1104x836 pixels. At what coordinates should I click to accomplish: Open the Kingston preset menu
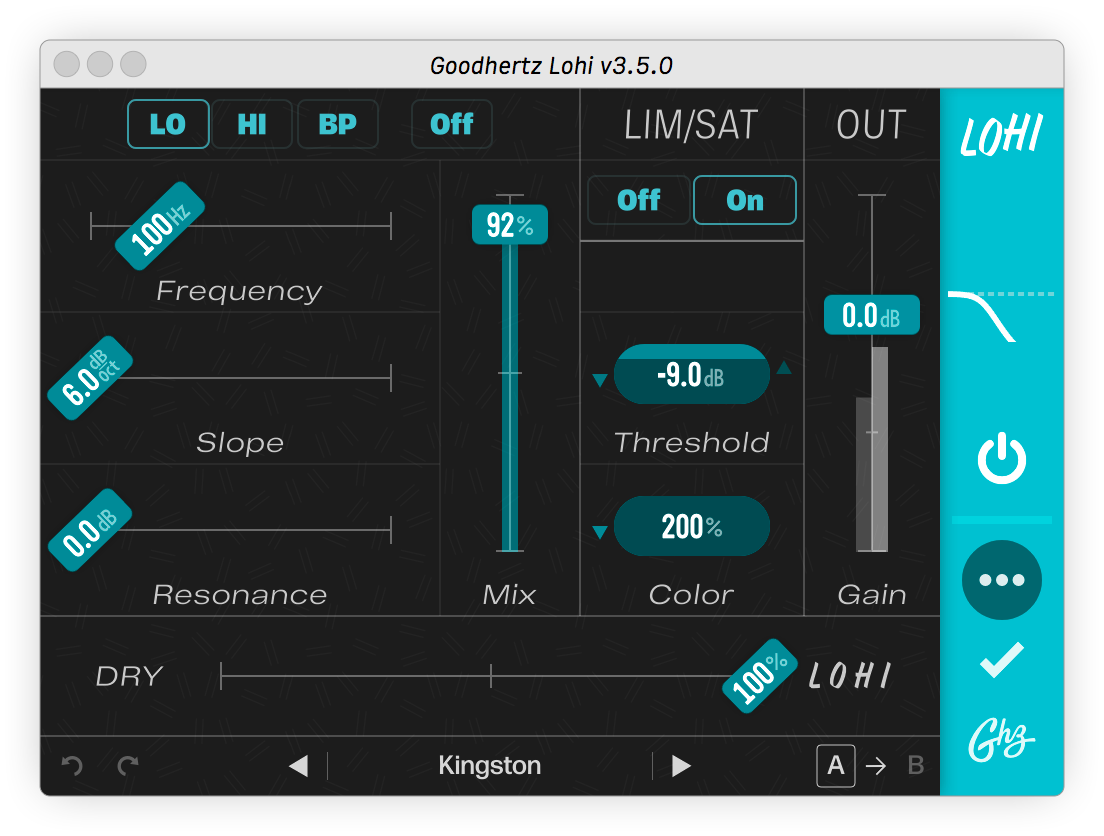pyautogui.click(x=489, y=766)
